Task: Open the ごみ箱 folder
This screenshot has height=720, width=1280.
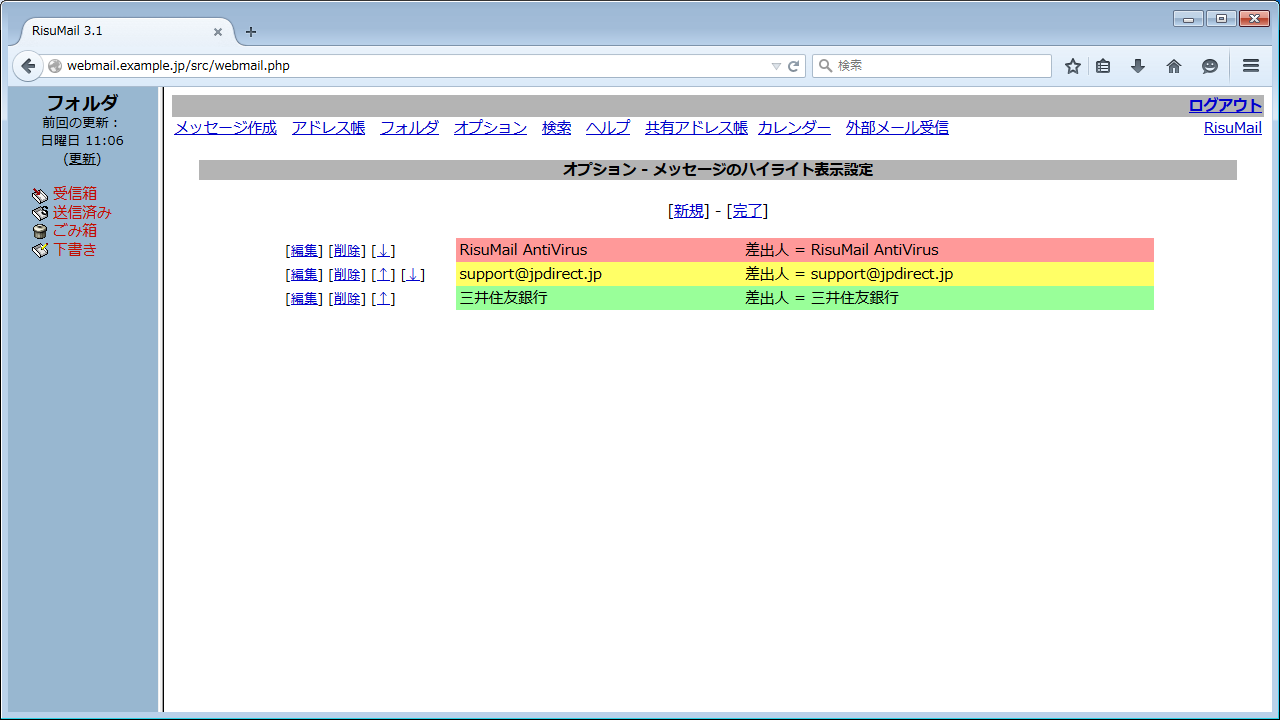Action: [75, 231]
